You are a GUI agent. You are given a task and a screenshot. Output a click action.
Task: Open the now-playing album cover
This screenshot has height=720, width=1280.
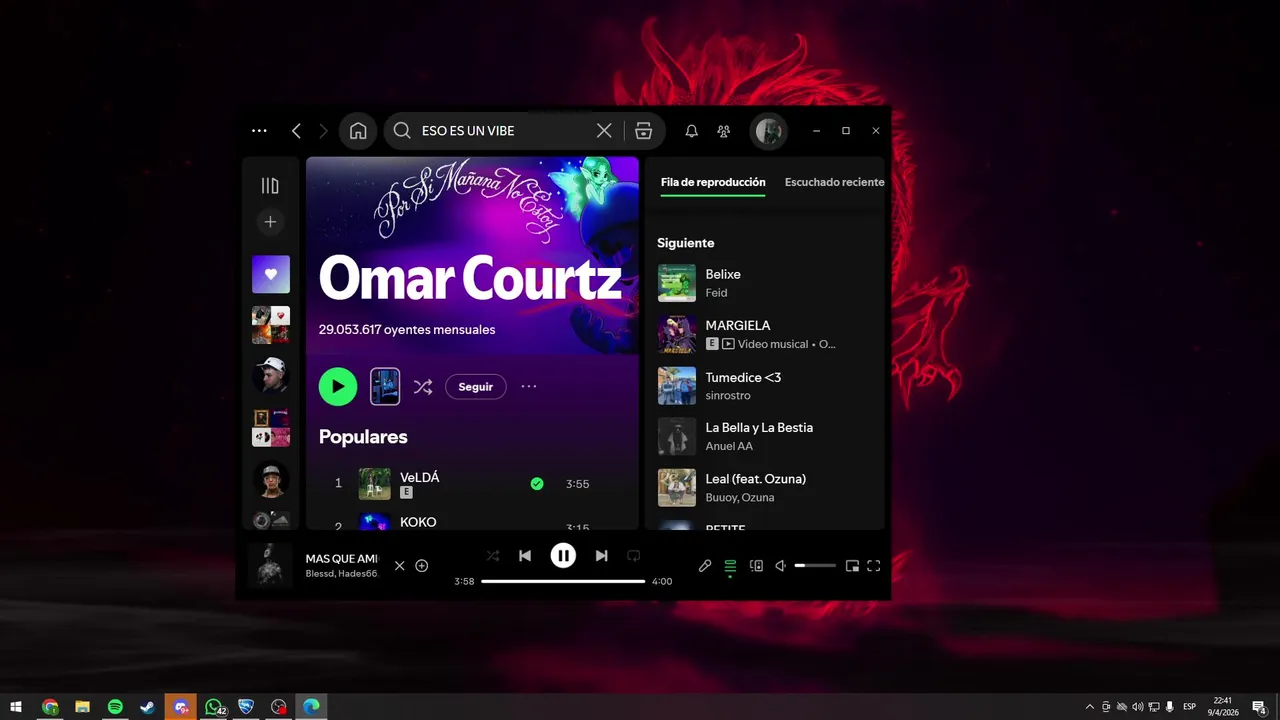coord(270,565)
